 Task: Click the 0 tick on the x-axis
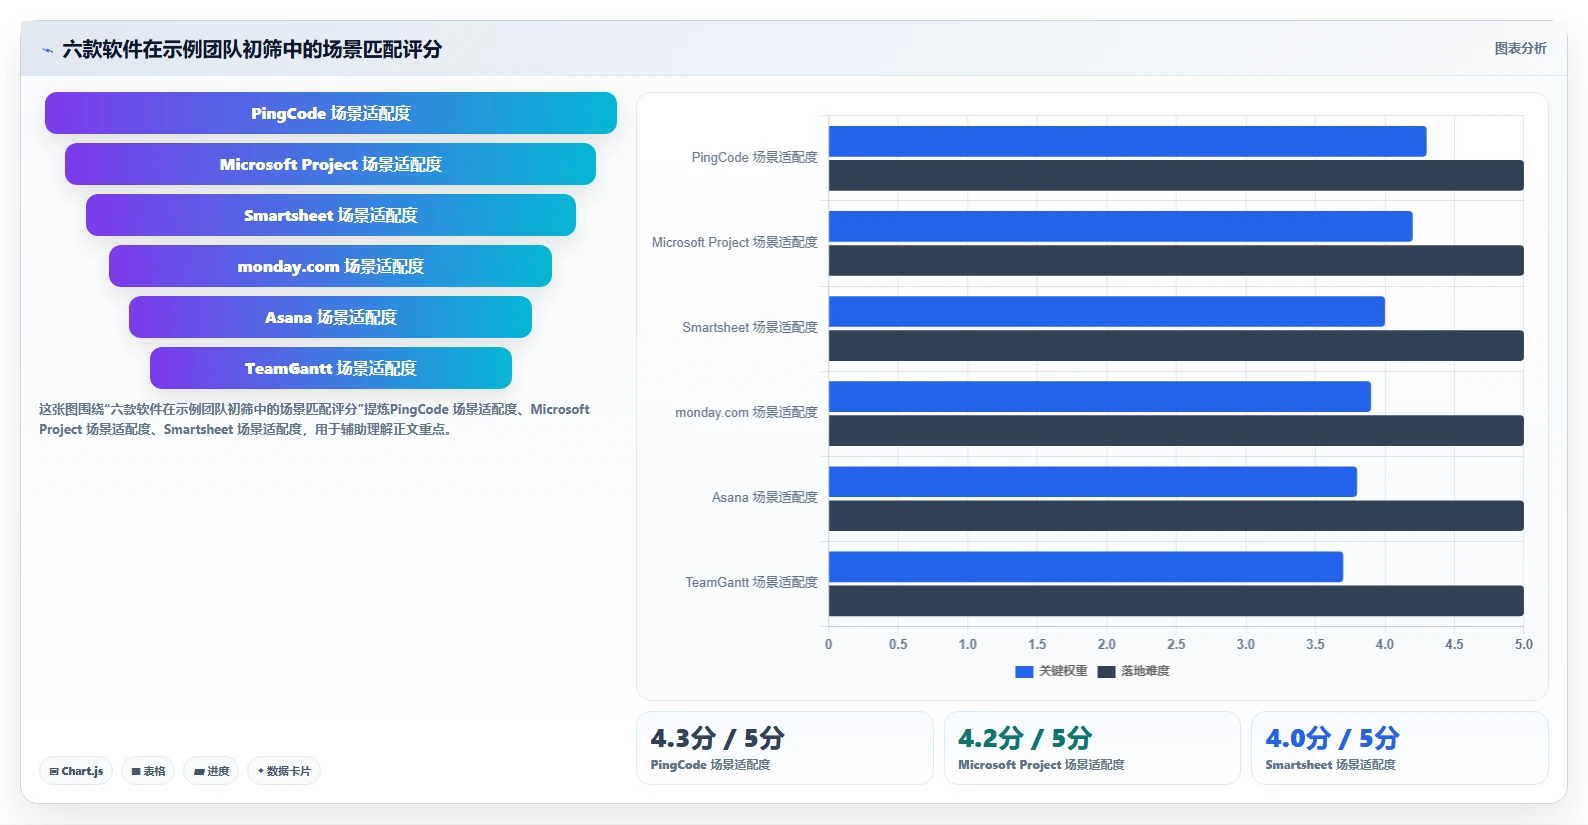click(x=828, y=645)
